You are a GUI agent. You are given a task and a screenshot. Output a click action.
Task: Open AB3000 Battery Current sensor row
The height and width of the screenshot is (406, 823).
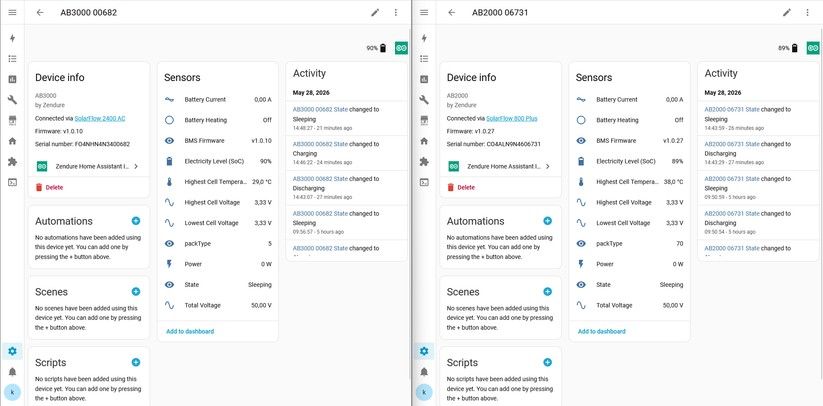(x=218, y=100)
